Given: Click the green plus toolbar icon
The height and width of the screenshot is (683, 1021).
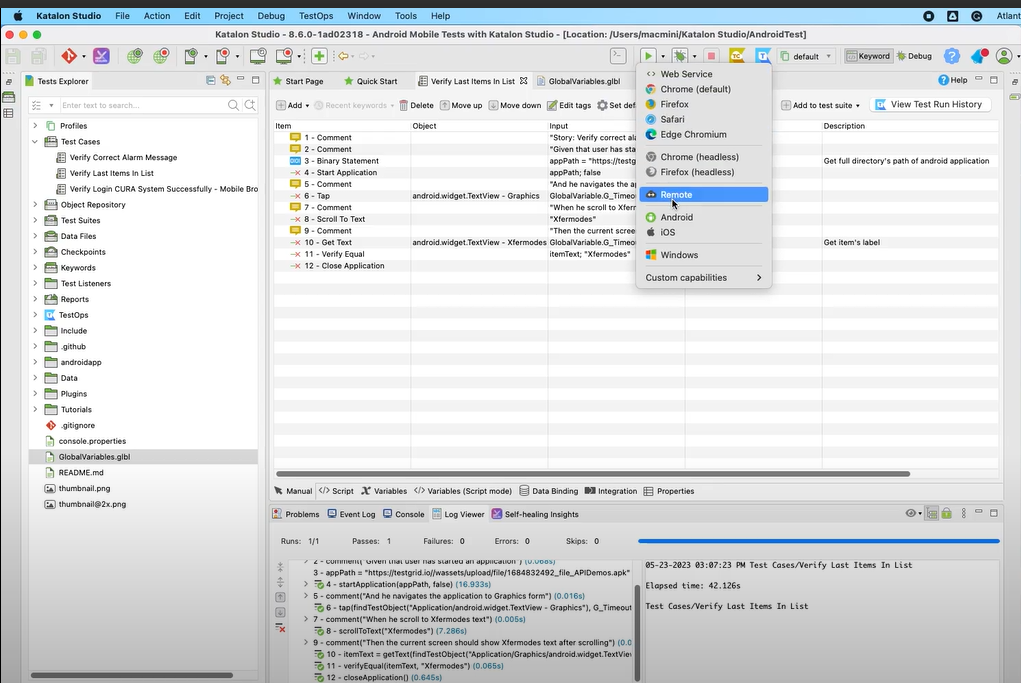Looking at the screenshot, I should coord(319,56).
